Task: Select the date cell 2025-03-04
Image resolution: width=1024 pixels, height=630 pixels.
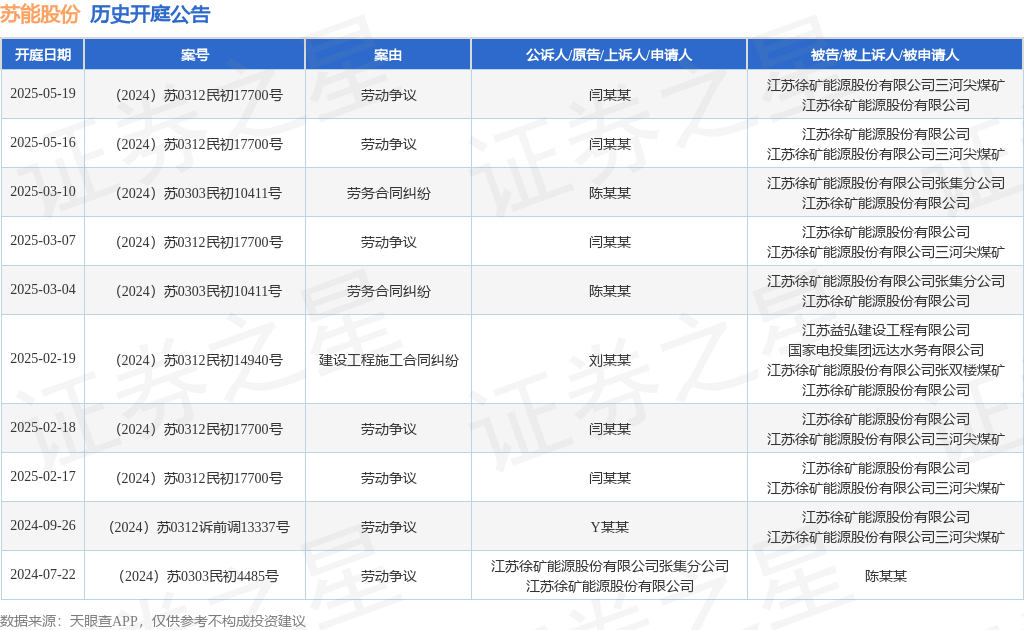Action: click(x=43, y=289)
